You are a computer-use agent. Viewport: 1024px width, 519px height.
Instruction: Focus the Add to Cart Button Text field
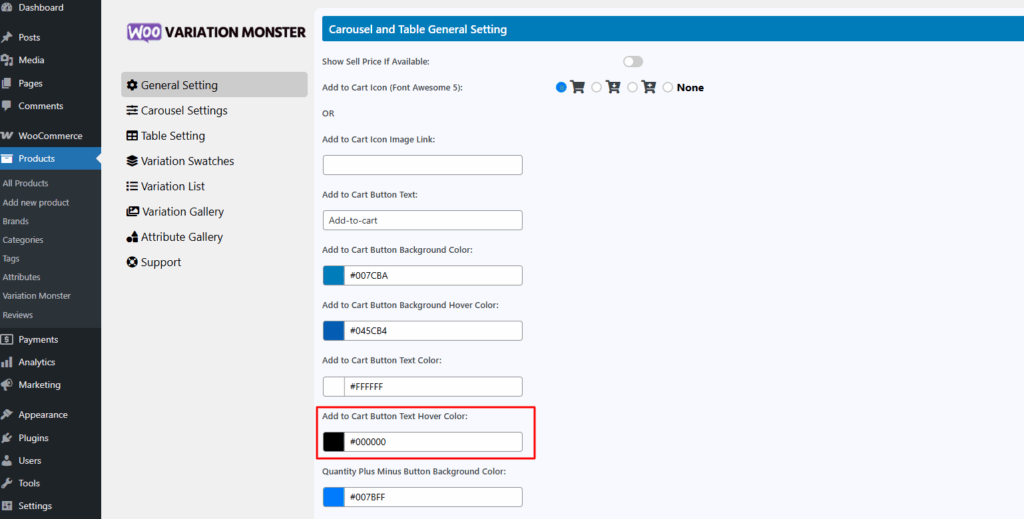(423, 220)
